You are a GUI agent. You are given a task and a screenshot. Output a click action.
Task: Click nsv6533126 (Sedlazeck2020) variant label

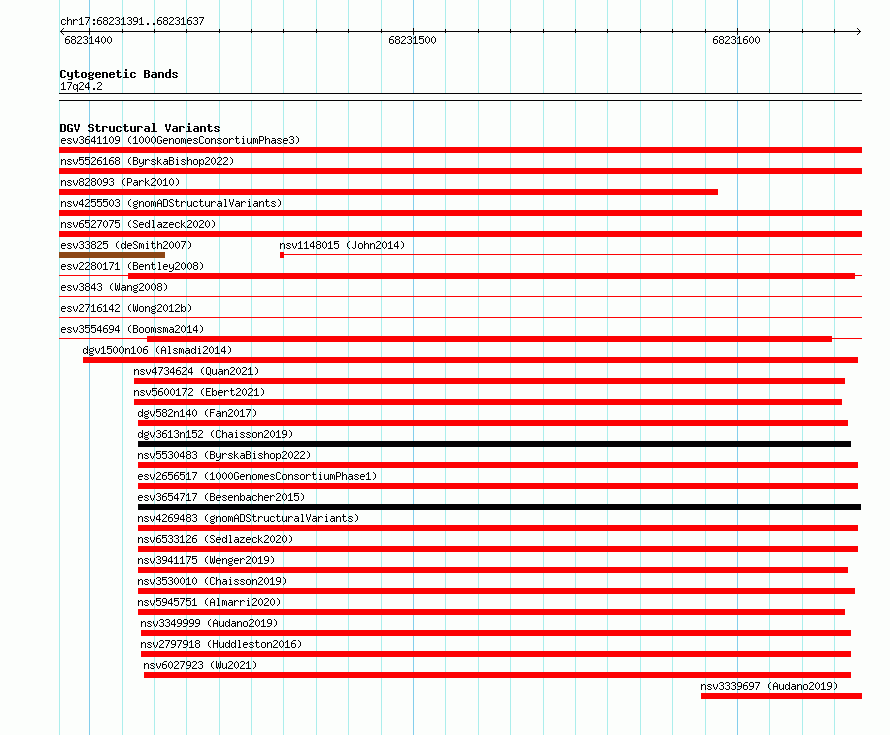tap(215, 539)
